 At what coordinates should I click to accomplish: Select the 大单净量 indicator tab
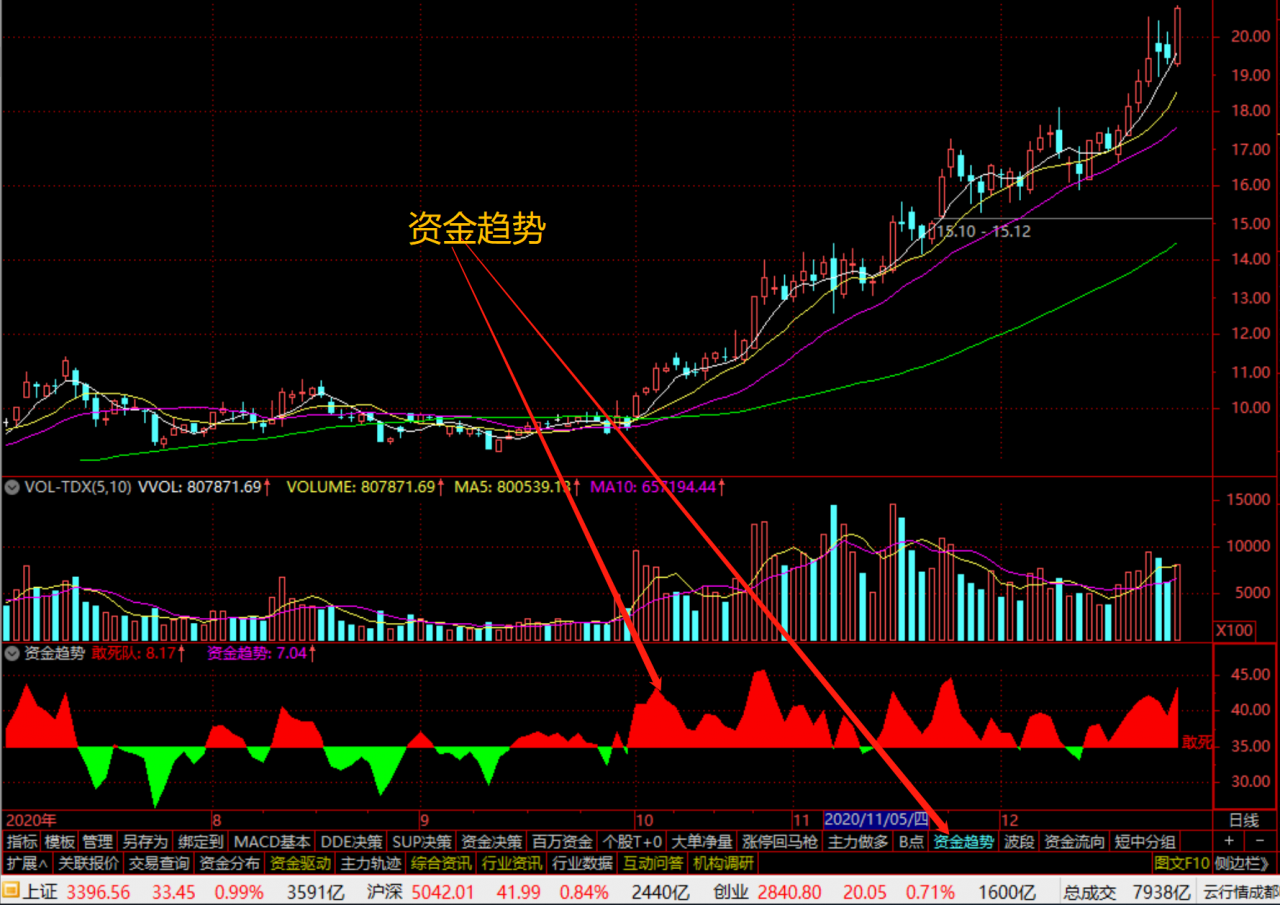[702, 842]
